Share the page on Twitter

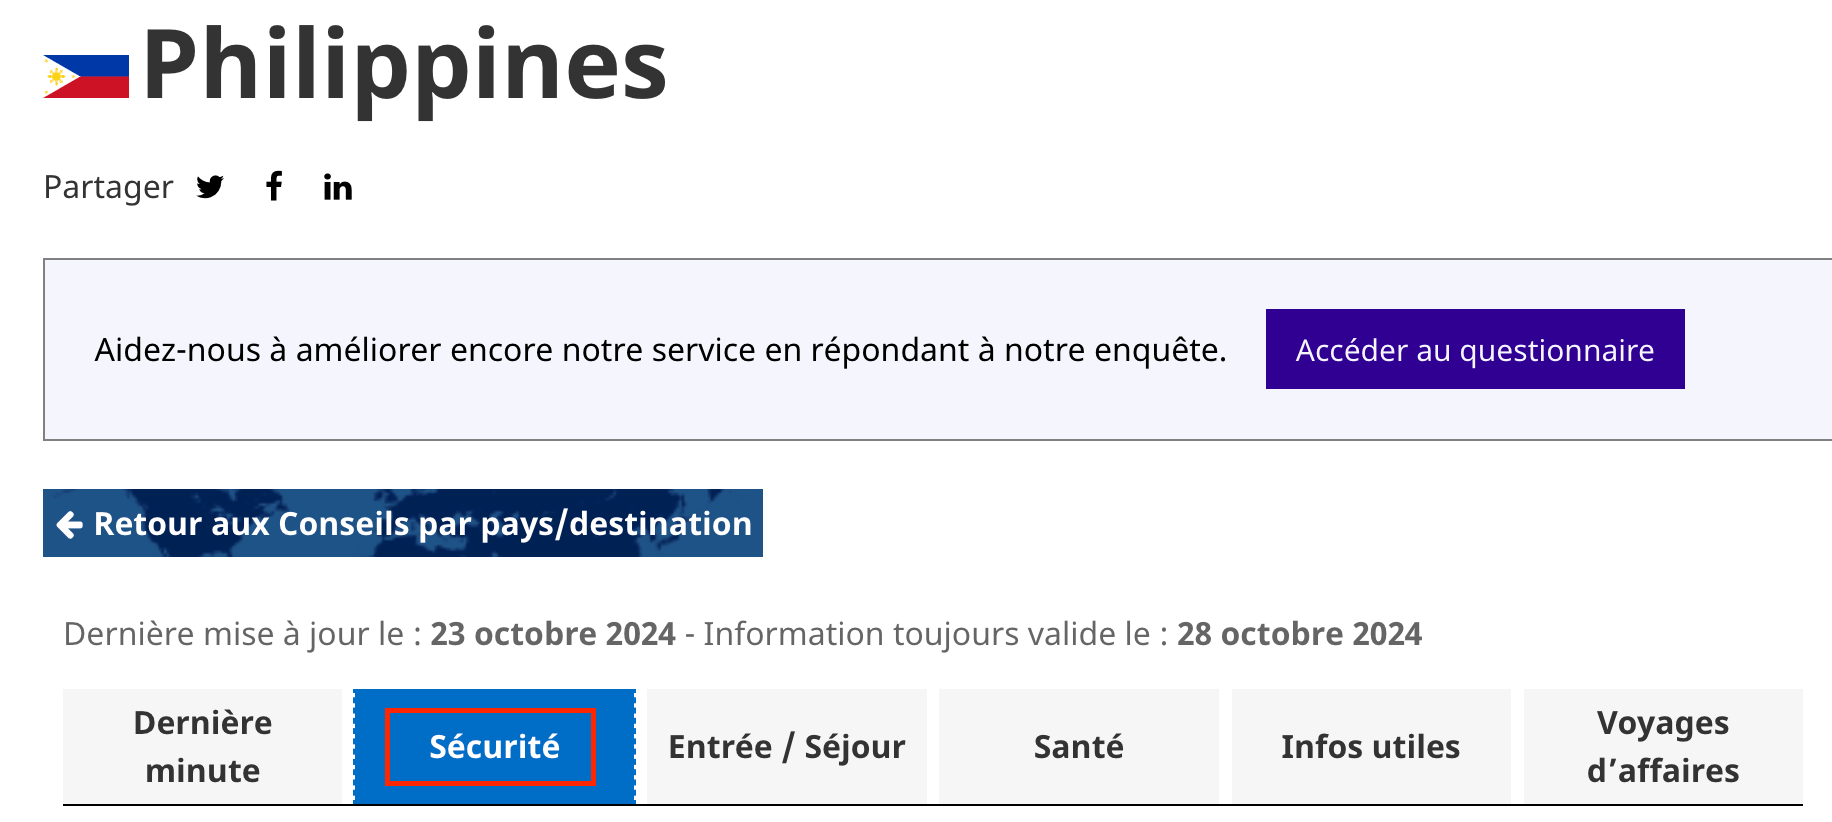tap(210, 187)
